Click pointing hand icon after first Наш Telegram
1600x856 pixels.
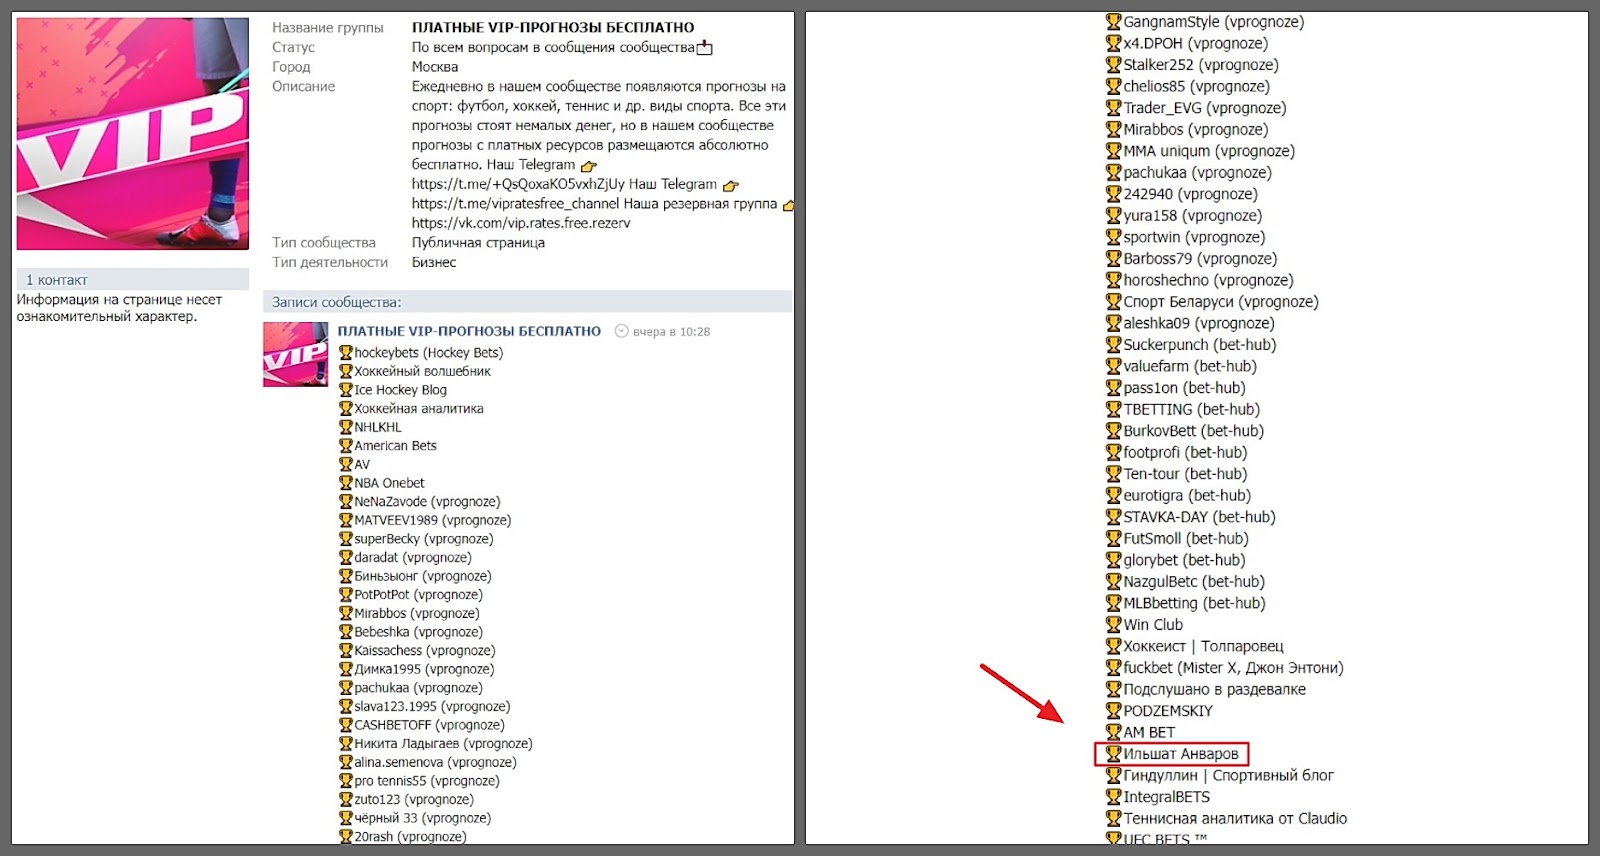[589, 166]
